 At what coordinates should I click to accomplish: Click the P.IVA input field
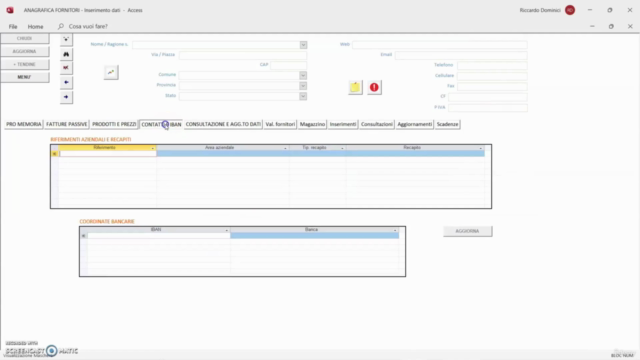[x=488, y=107]
